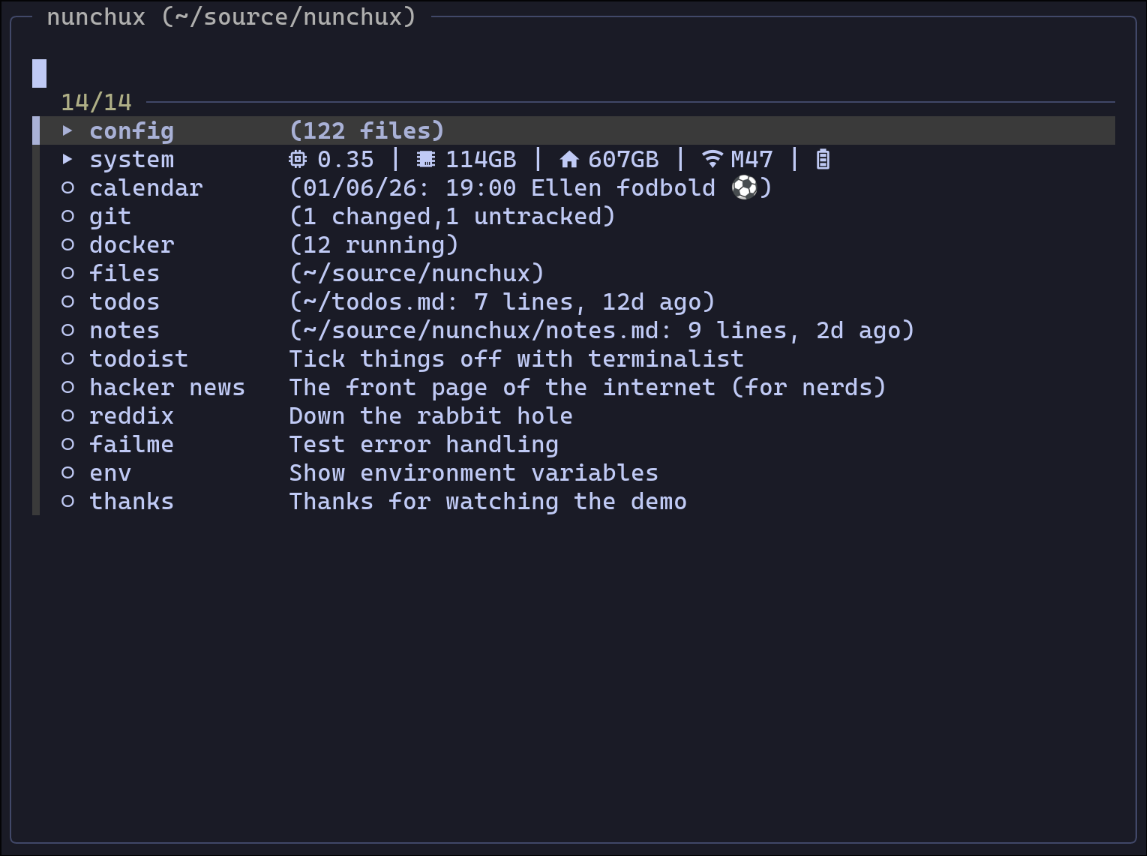Click the "0.35" CPU load value
Viewport: 1147px width, 856px height.
tap(345, 159)
